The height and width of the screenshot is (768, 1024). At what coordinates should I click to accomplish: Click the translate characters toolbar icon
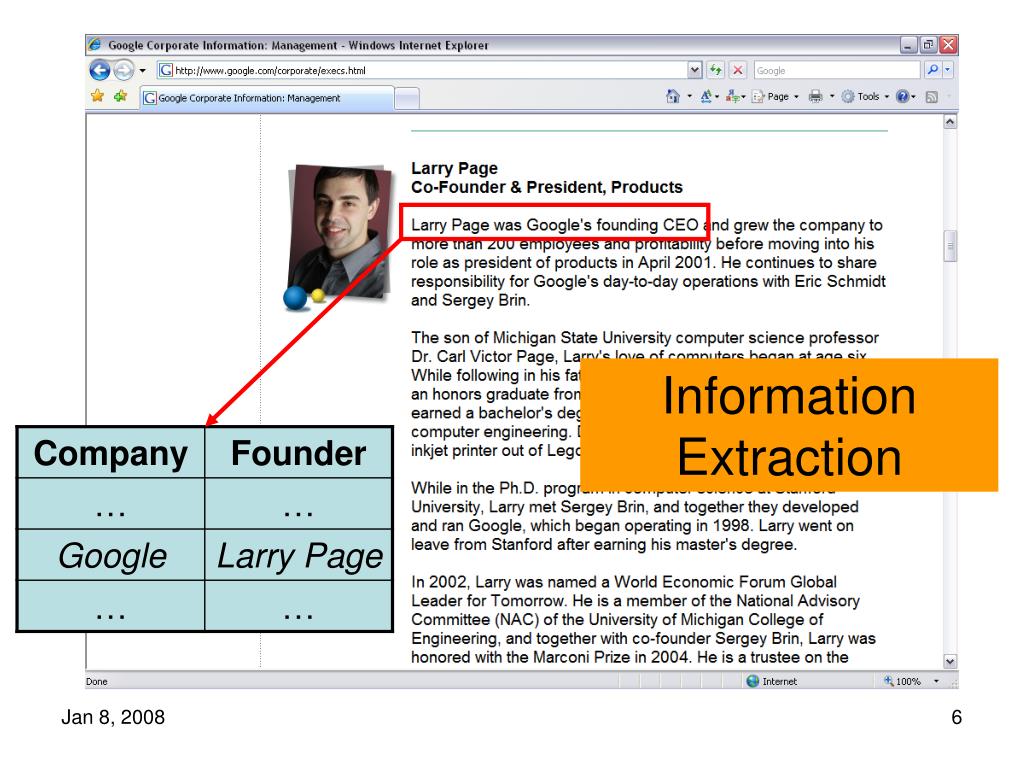[x=733, y=97]
